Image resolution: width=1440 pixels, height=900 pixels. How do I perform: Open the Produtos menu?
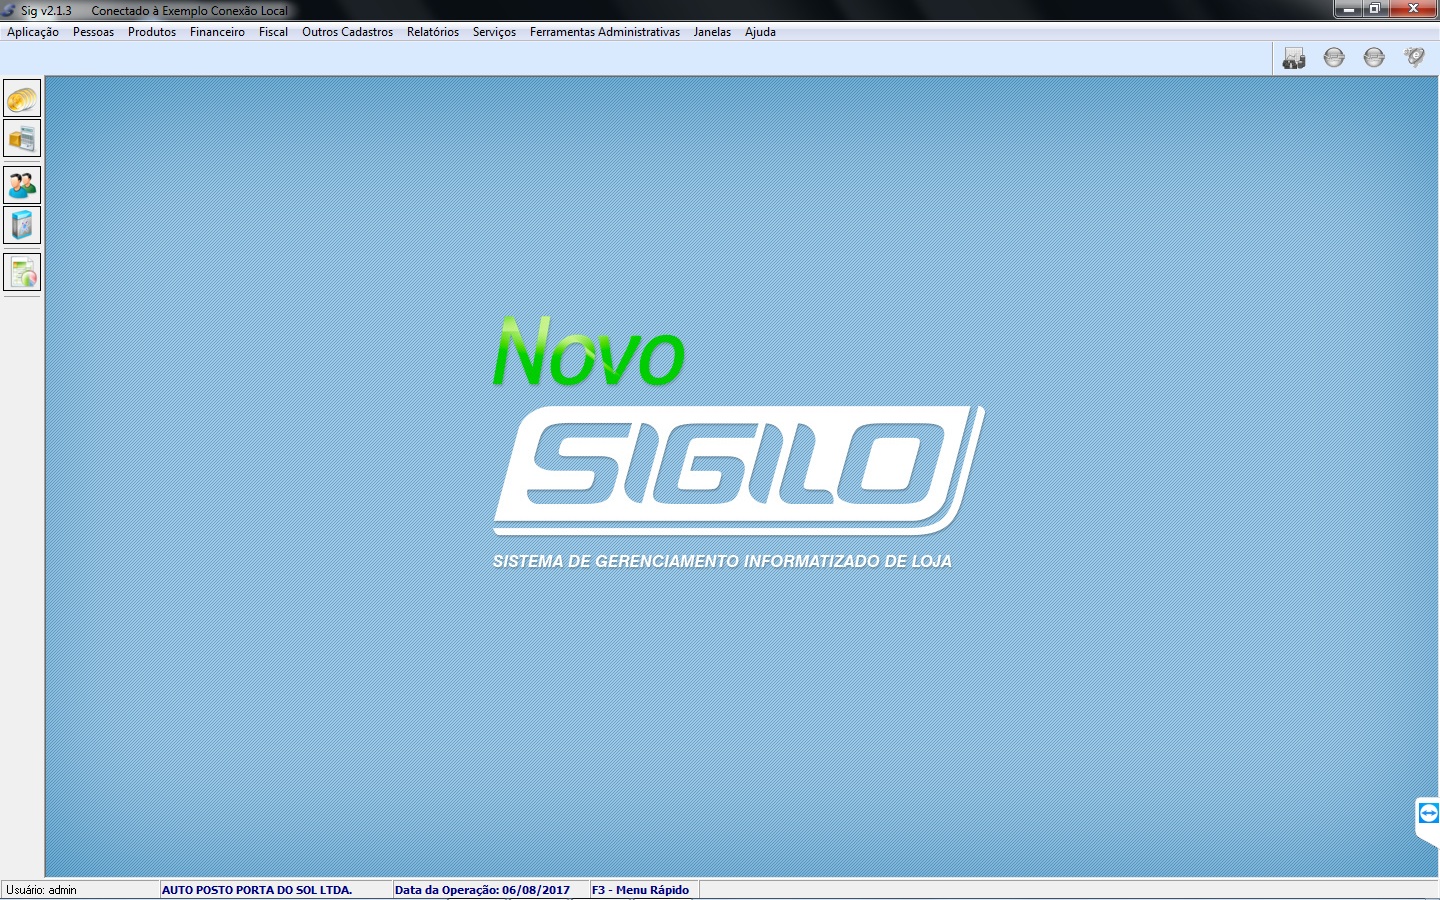(x=152, y=32)
